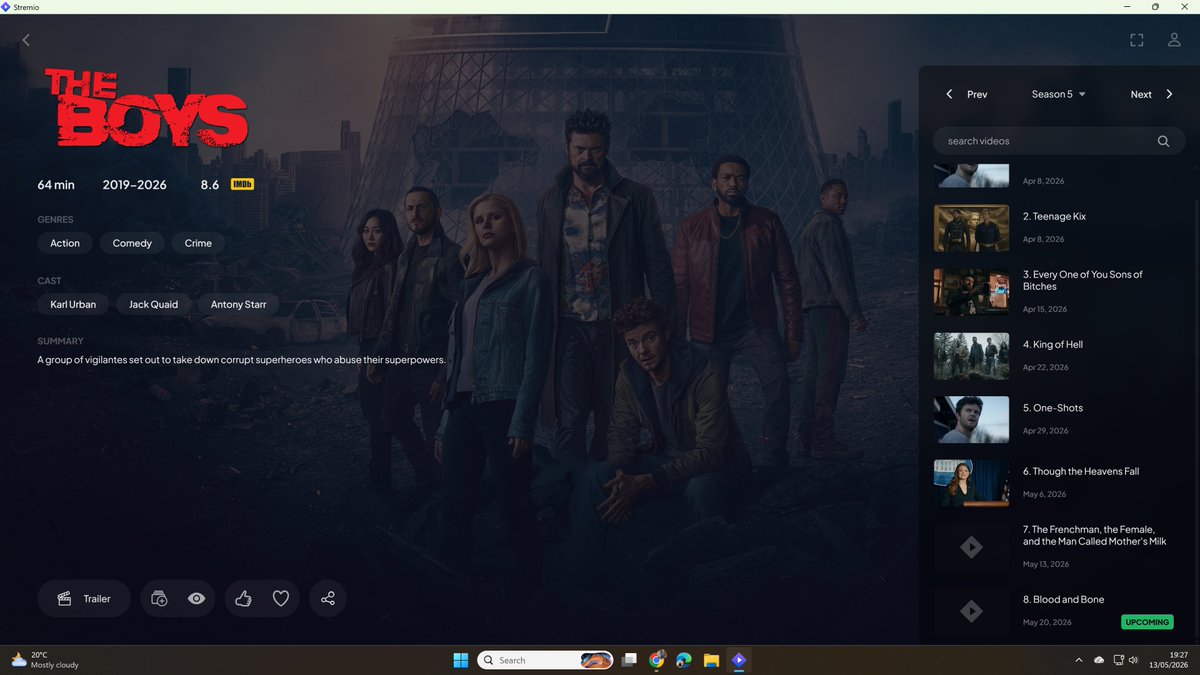Select episode title '8. Blood and Bone'

tap(1064, 599)
